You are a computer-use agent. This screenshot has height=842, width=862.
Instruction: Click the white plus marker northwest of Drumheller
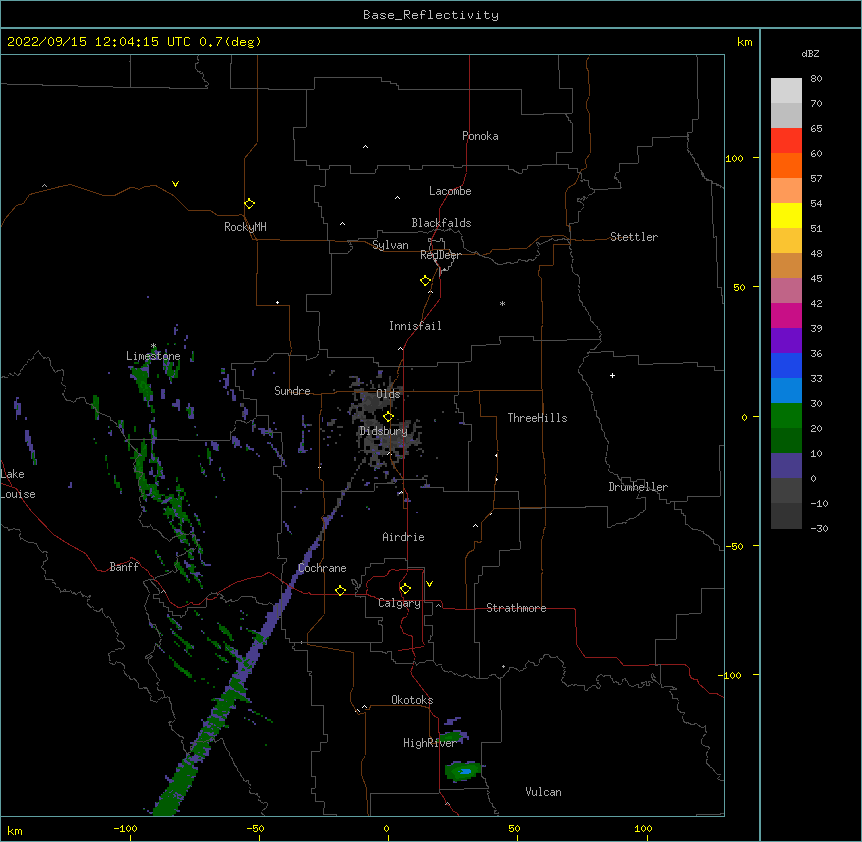612,375
